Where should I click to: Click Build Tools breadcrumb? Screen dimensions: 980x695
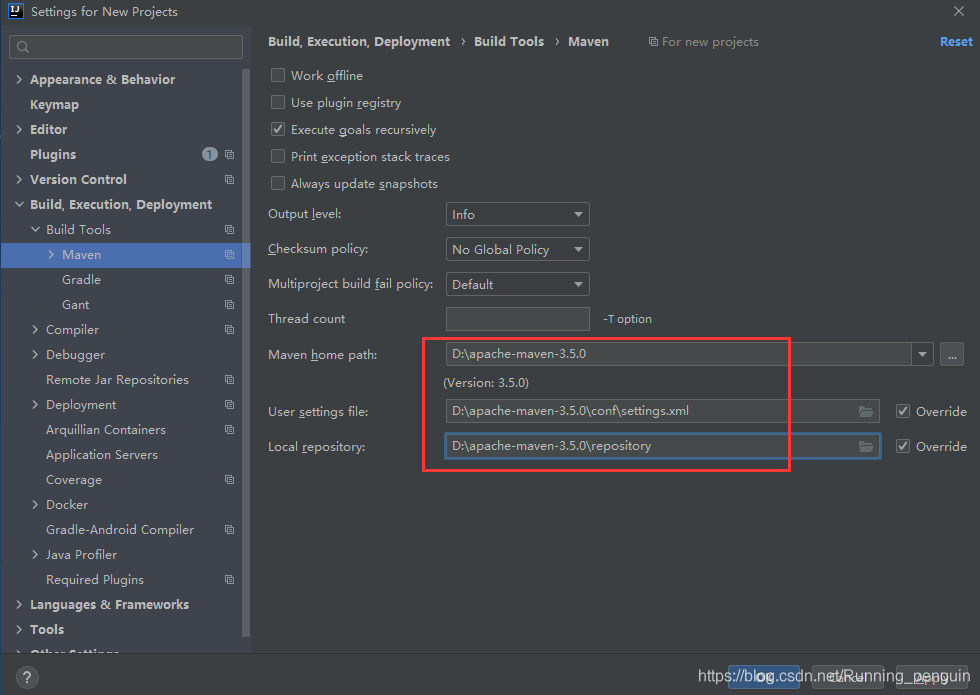pyautogui.click(x=509, y=42)
